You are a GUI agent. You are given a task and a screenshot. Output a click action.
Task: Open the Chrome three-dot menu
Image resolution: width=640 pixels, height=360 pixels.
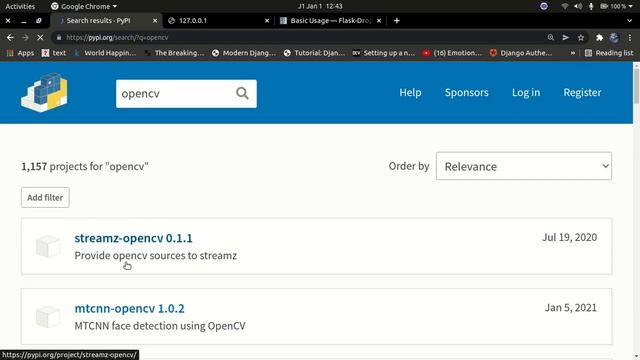click(630, 38)
